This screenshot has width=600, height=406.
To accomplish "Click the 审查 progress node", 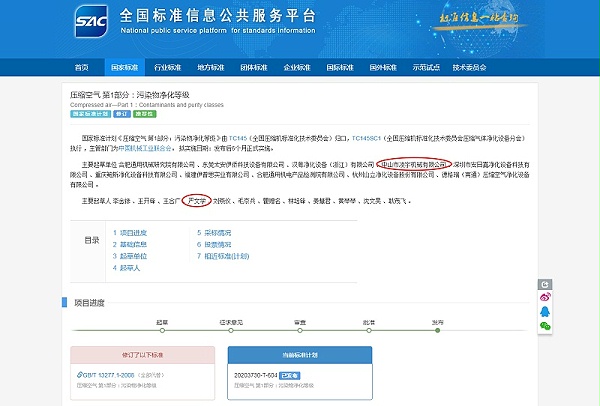I will [300, 330].
